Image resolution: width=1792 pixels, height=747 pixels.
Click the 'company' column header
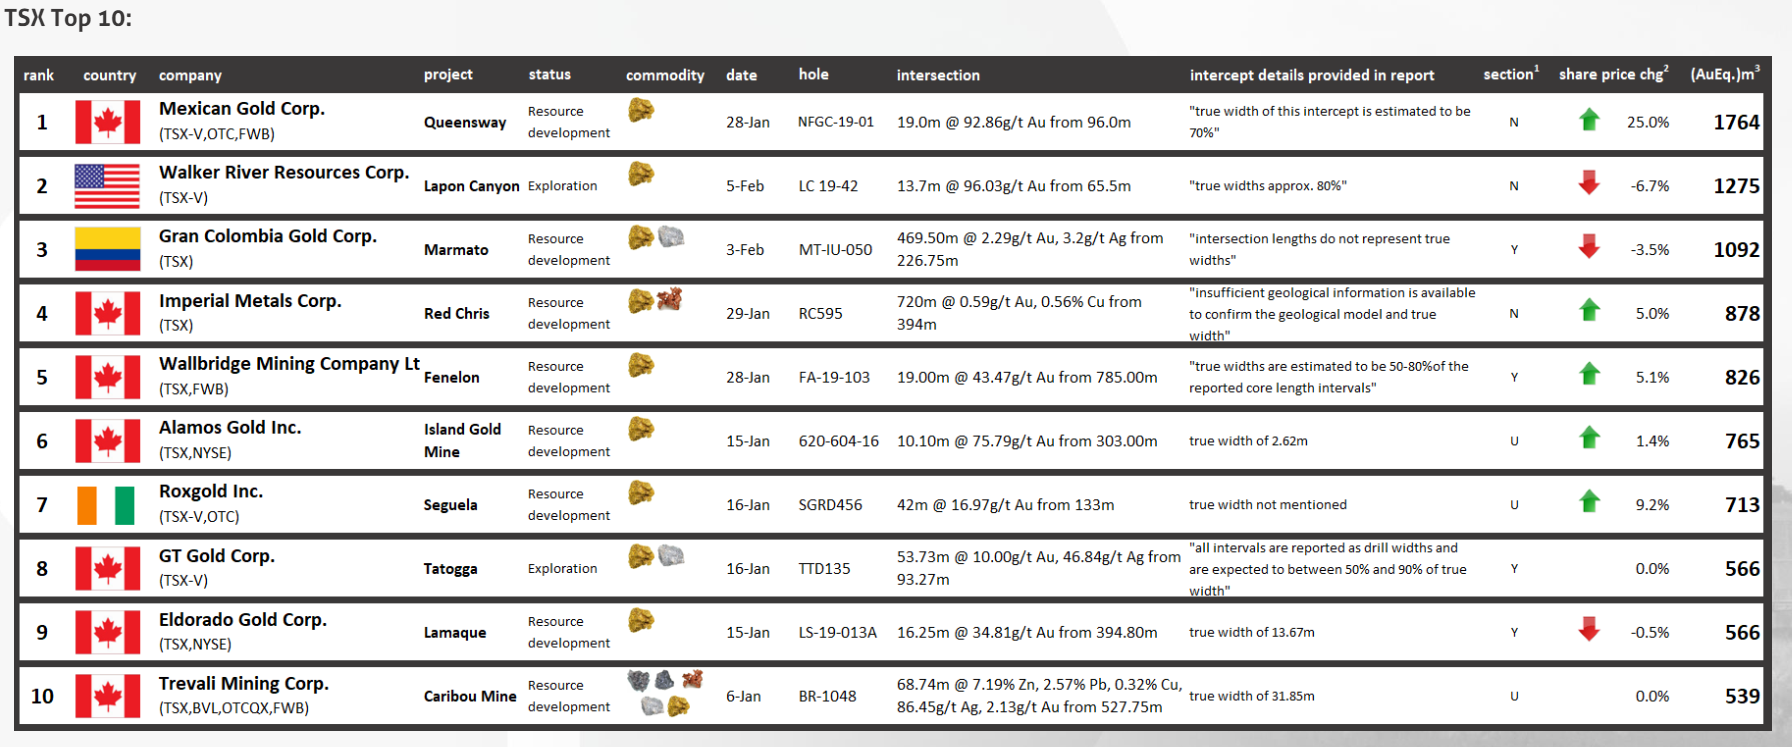190,75
